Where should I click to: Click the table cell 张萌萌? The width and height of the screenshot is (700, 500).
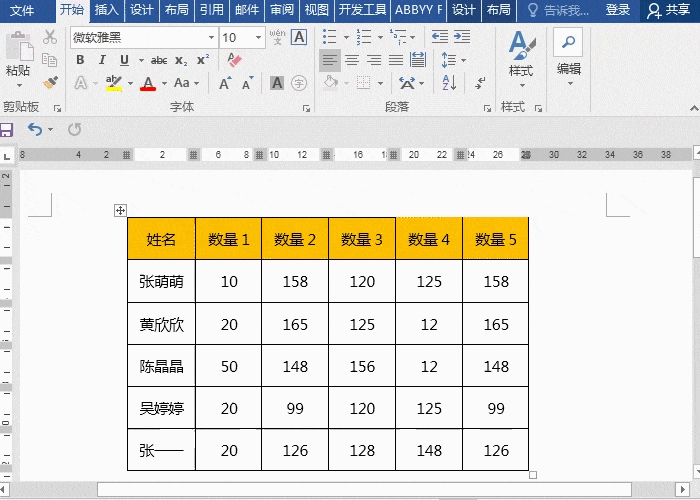coord(161,281)
